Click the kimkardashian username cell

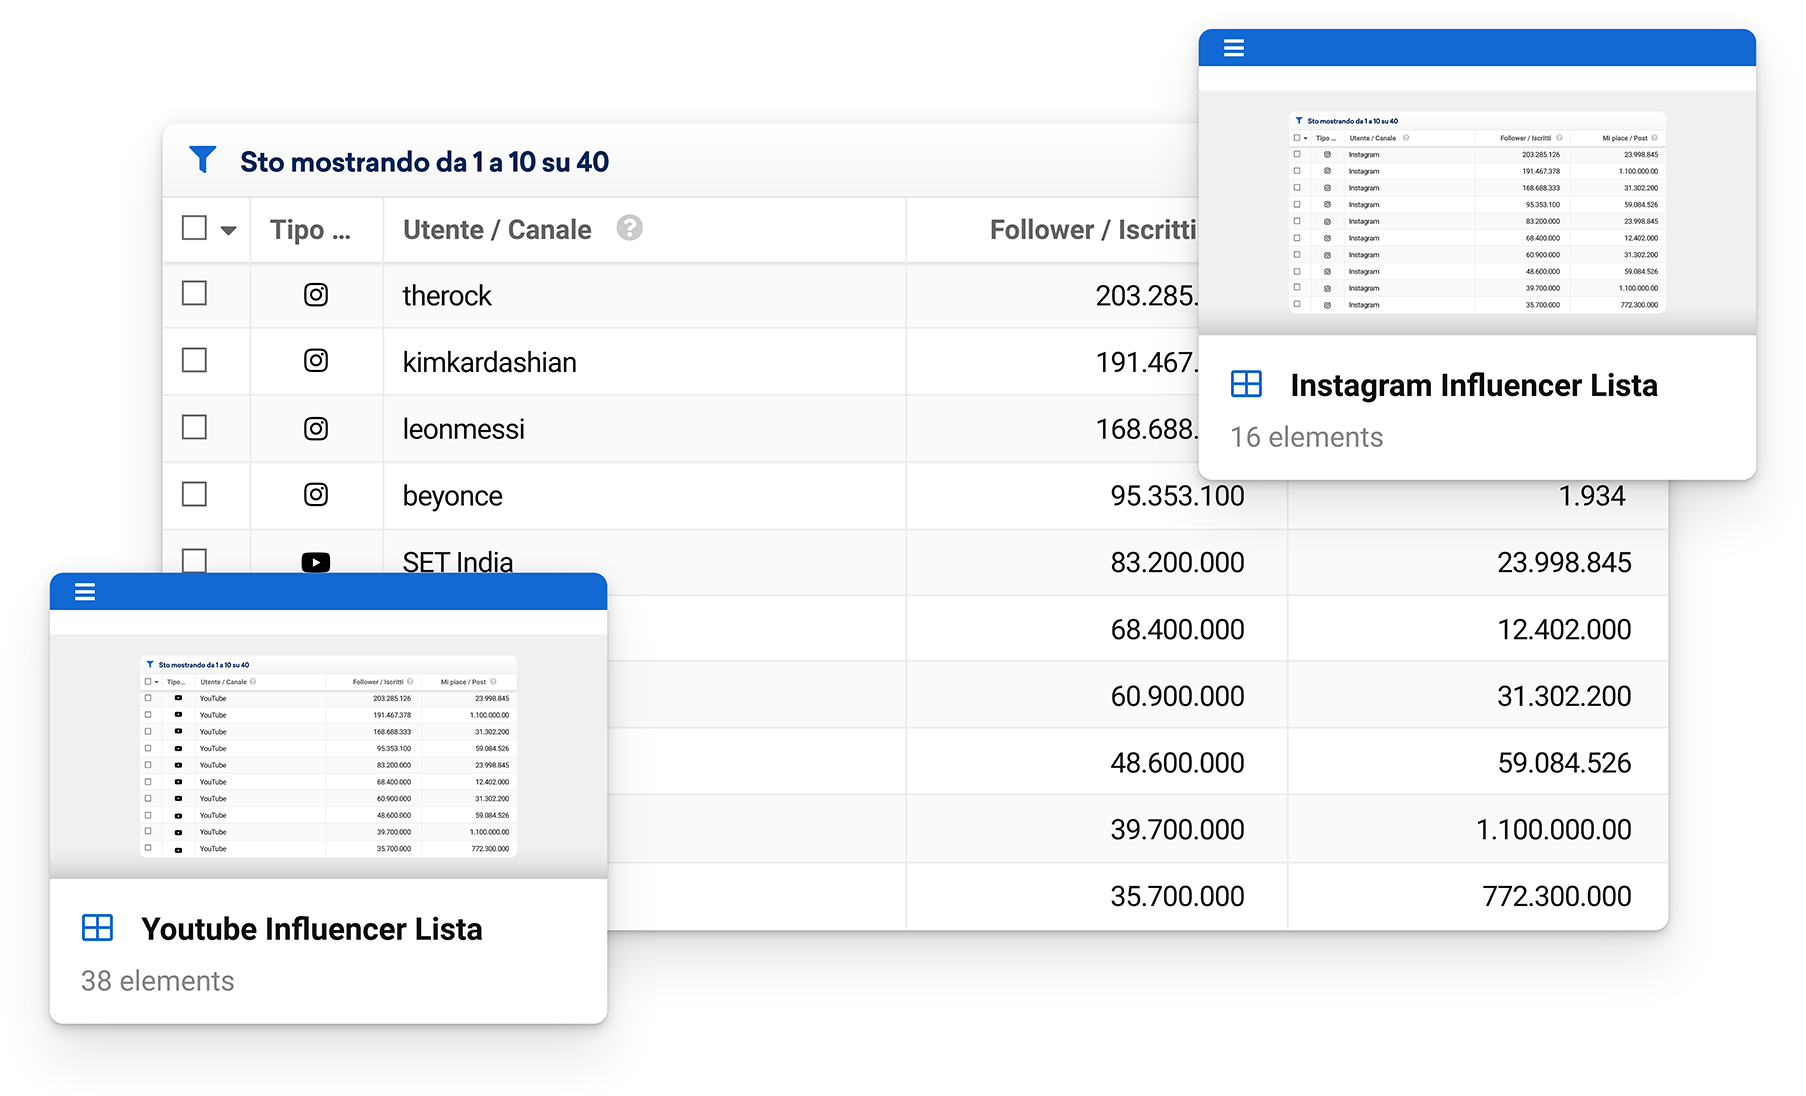pyautogui.click(x=489, y=362)
